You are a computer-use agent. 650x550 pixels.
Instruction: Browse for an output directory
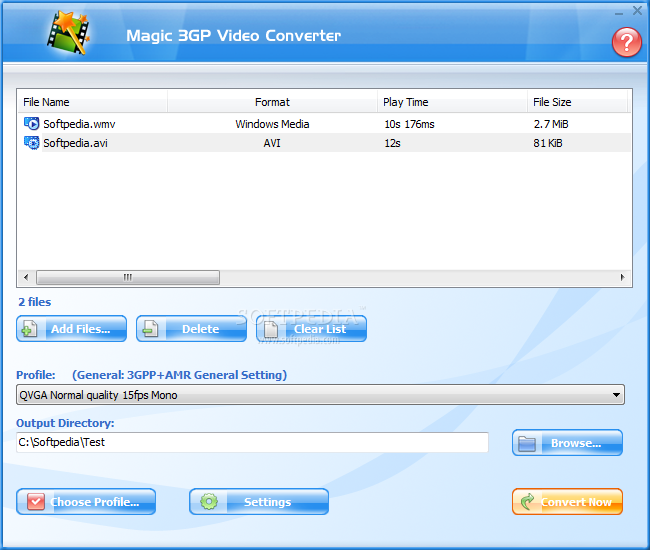tap(568, 443)
